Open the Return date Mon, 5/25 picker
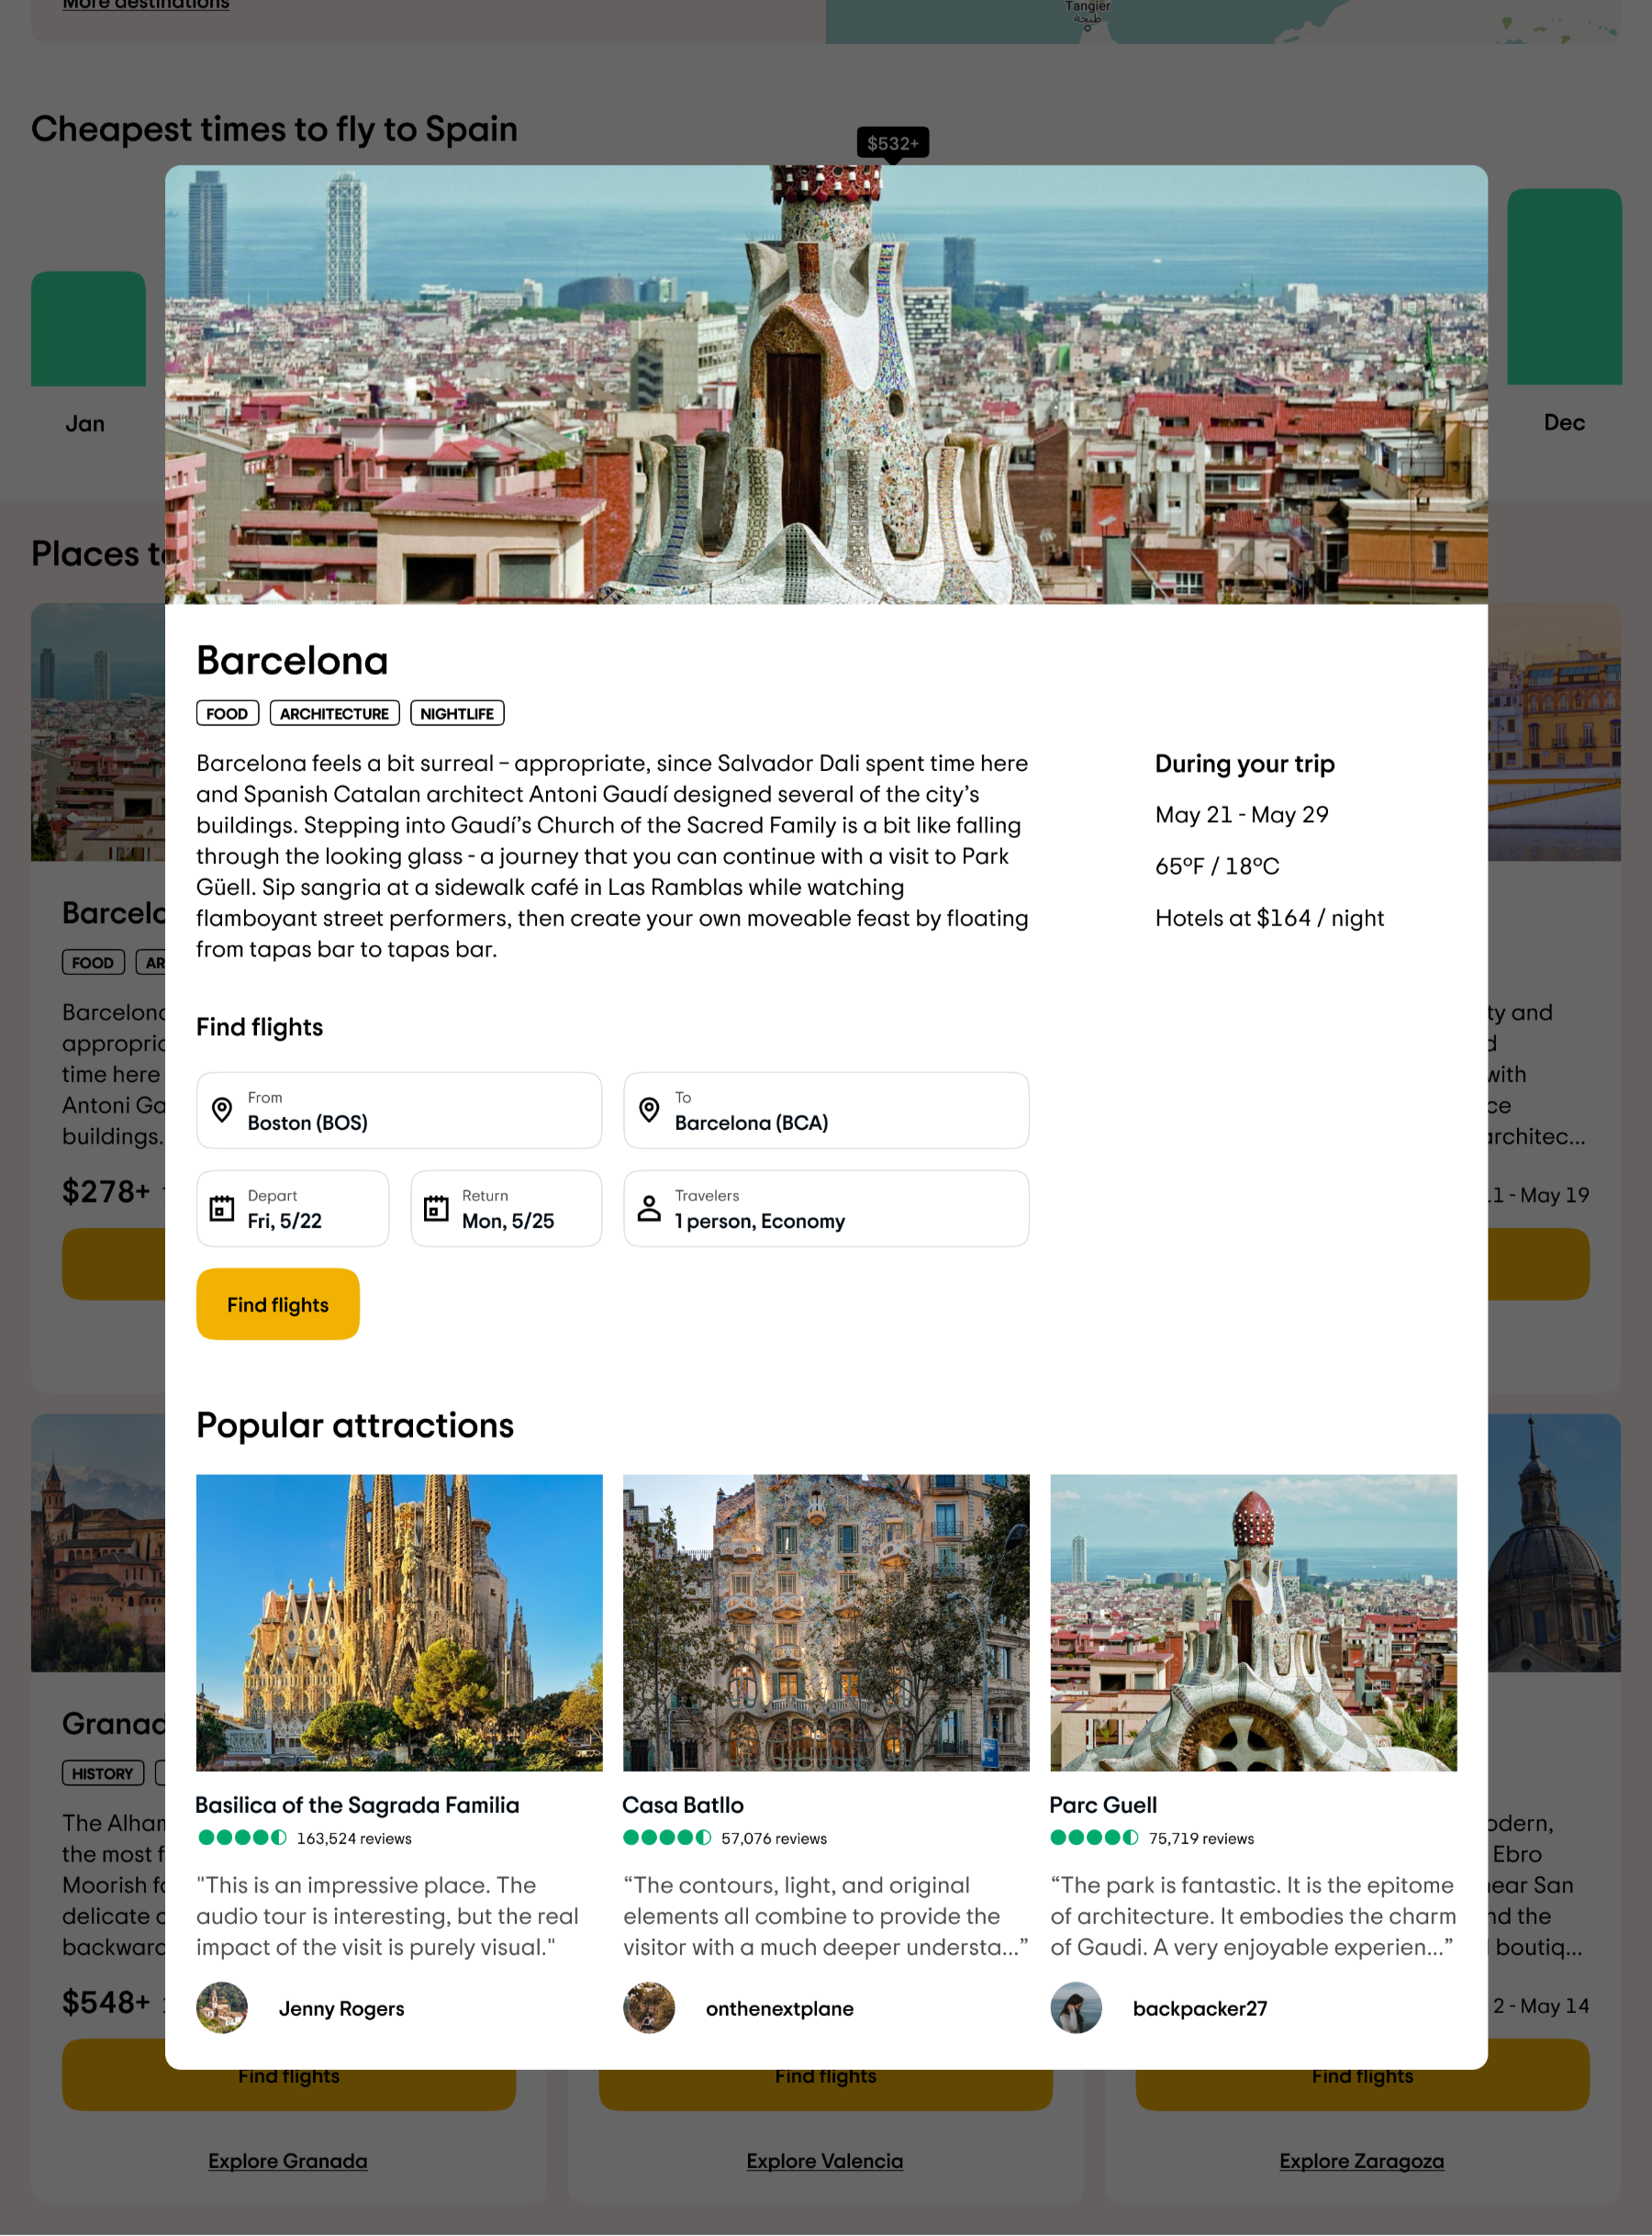Screen dimensions: 1652x2236 tap(506, 1209)
